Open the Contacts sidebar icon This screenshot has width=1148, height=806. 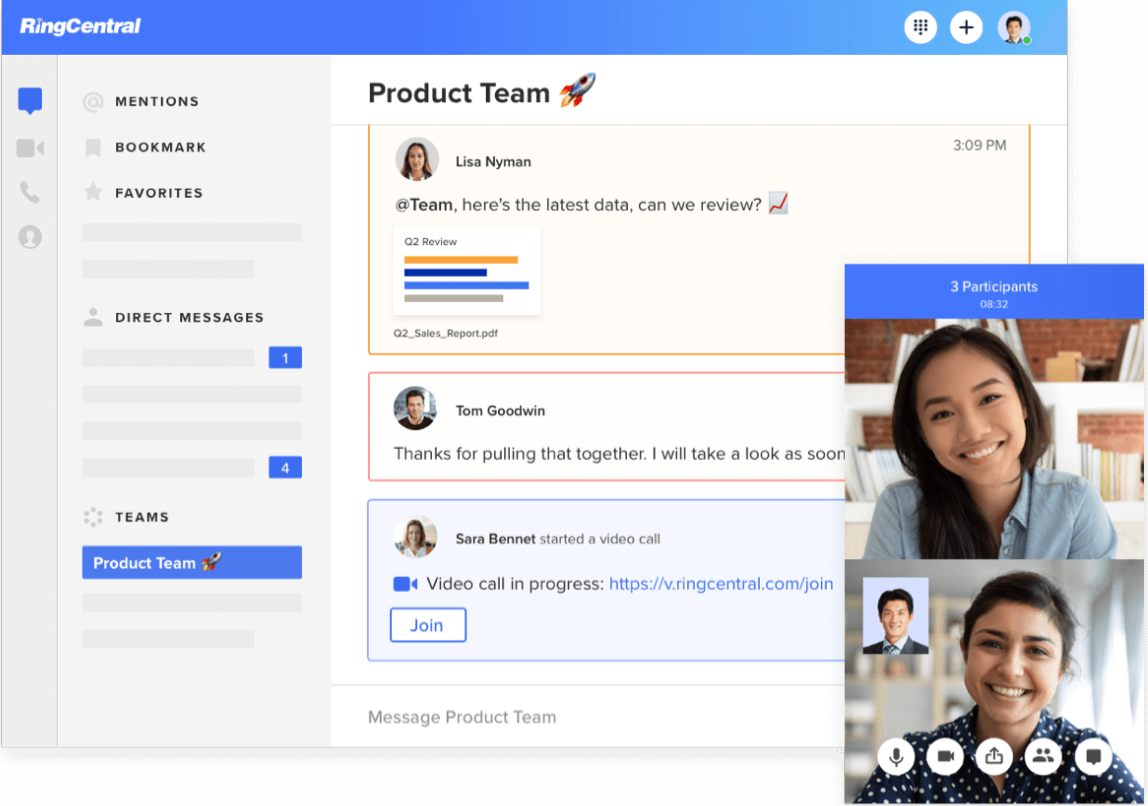tap(30, 237)
